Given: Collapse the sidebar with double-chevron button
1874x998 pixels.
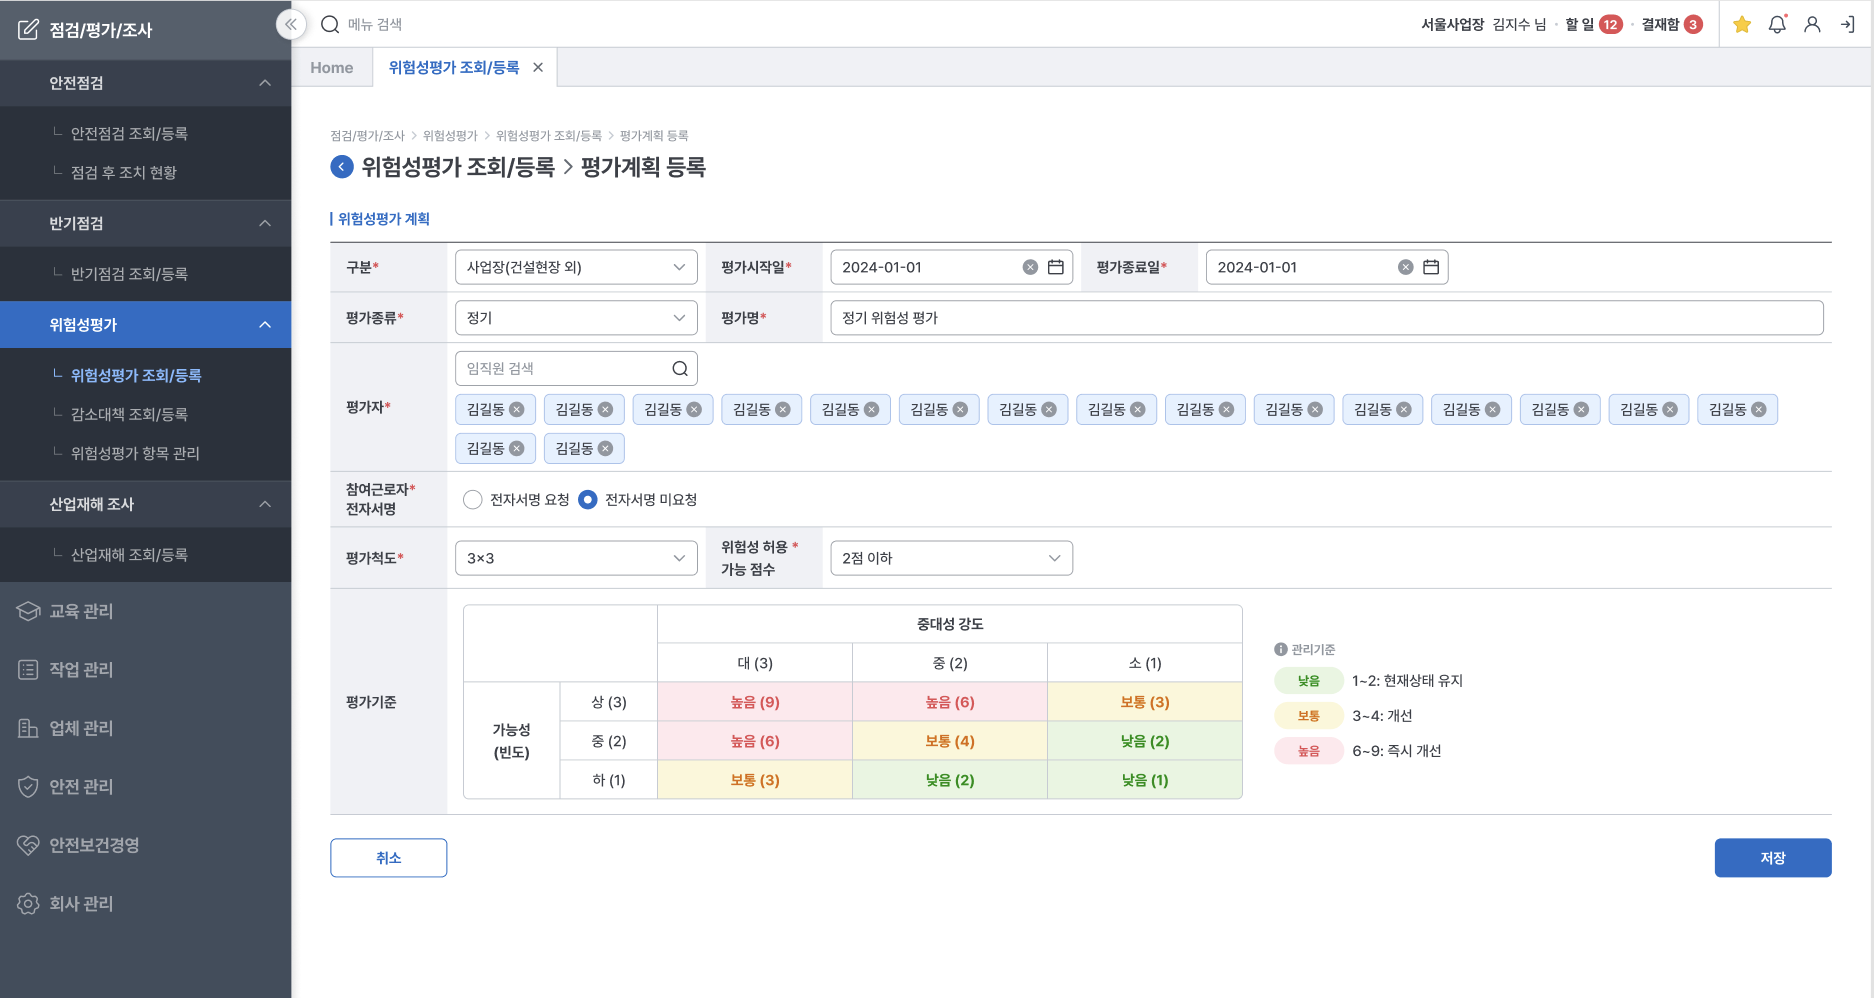Looking at the screenshot, I should [x=290, y=24].
